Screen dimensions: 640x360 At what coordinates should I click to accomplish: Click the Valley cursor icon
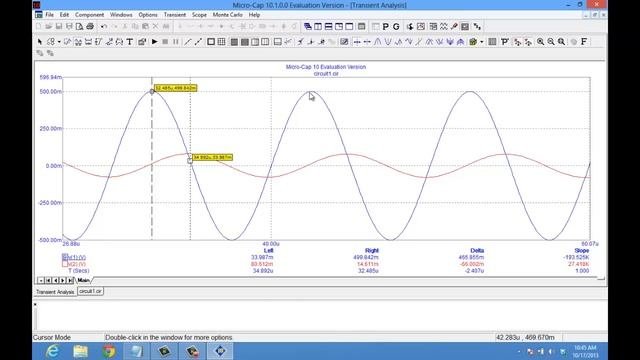[388, 42]
